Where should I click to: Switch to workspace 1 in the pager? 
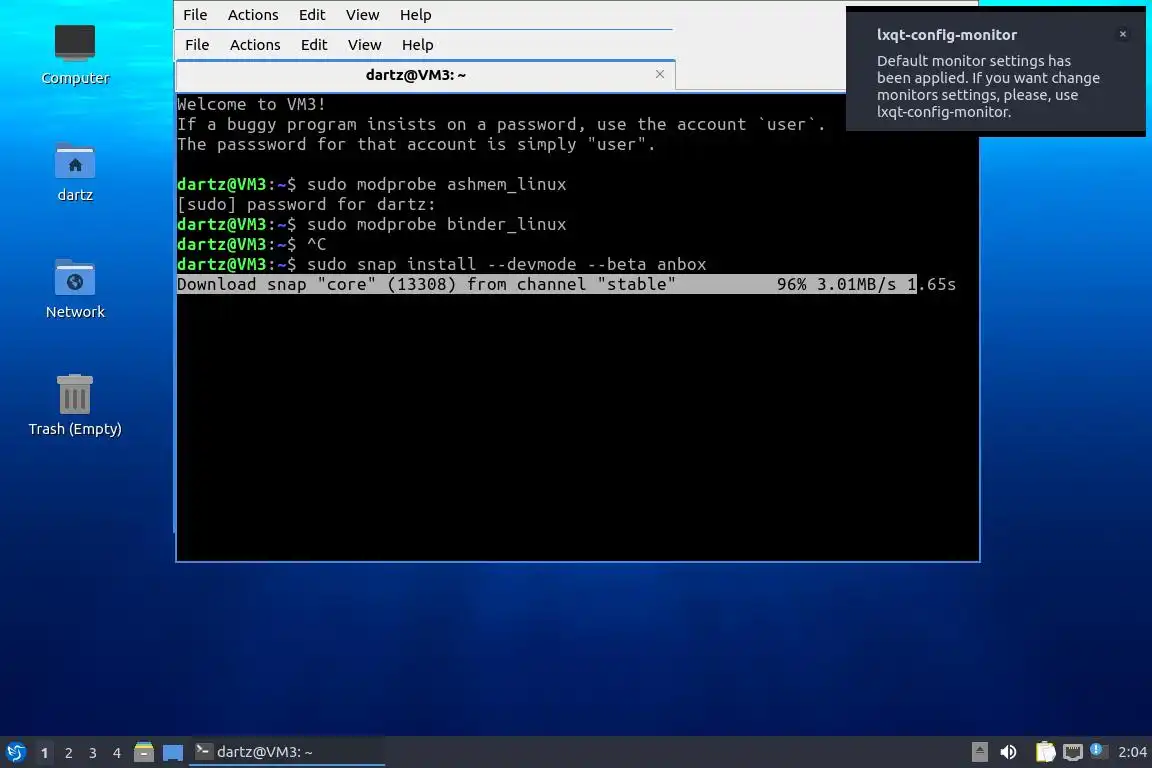tap(44, 753)
